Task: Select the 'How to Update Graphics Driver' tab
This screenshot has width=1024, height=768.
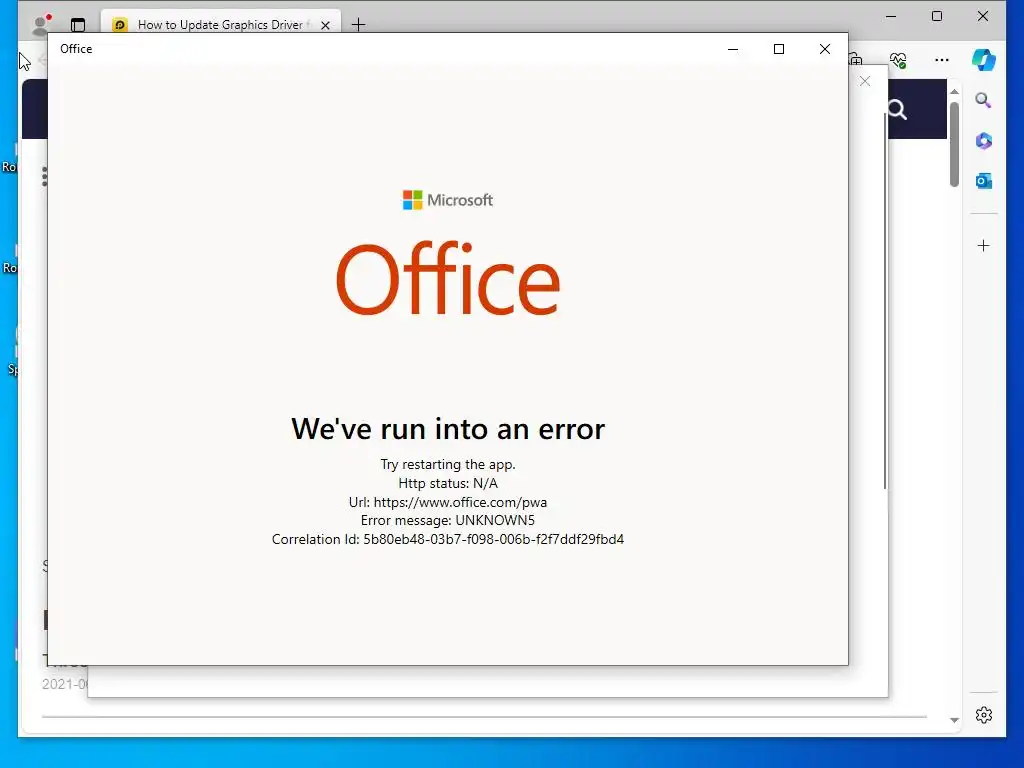Action: [x=221, y=25]
